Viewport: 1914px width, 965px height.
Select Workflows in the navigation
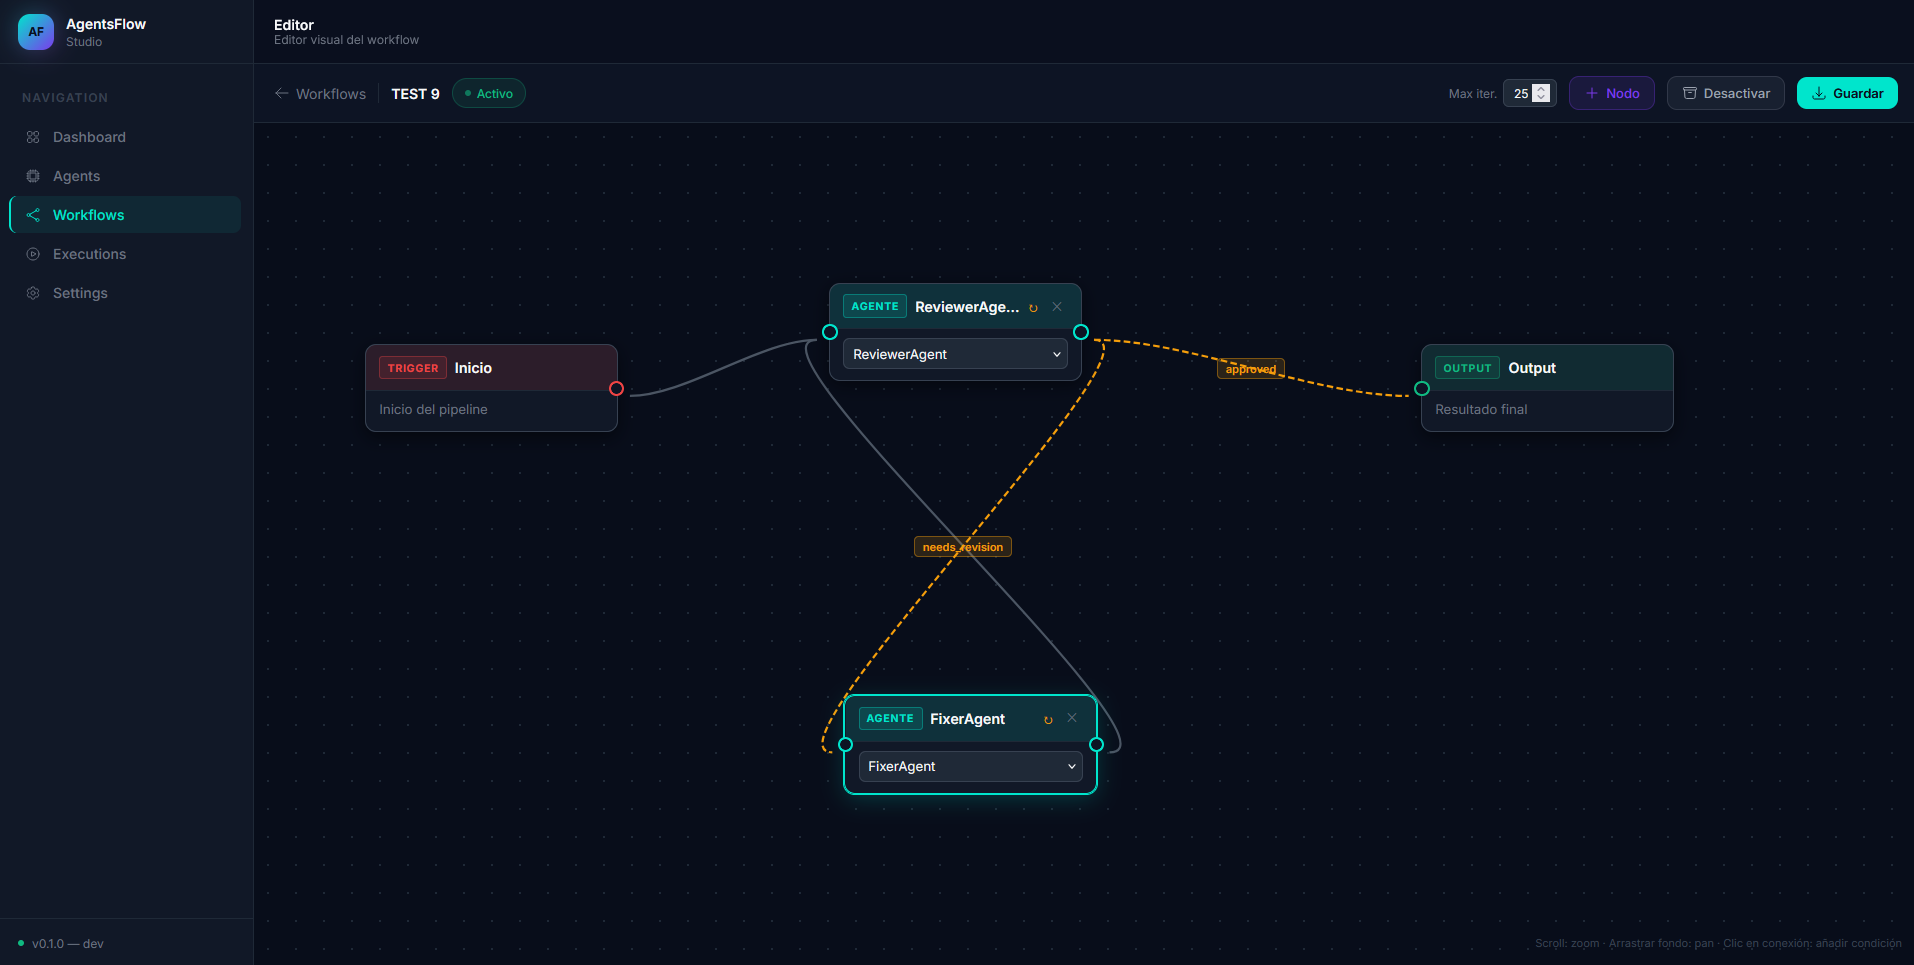point(125,215)
